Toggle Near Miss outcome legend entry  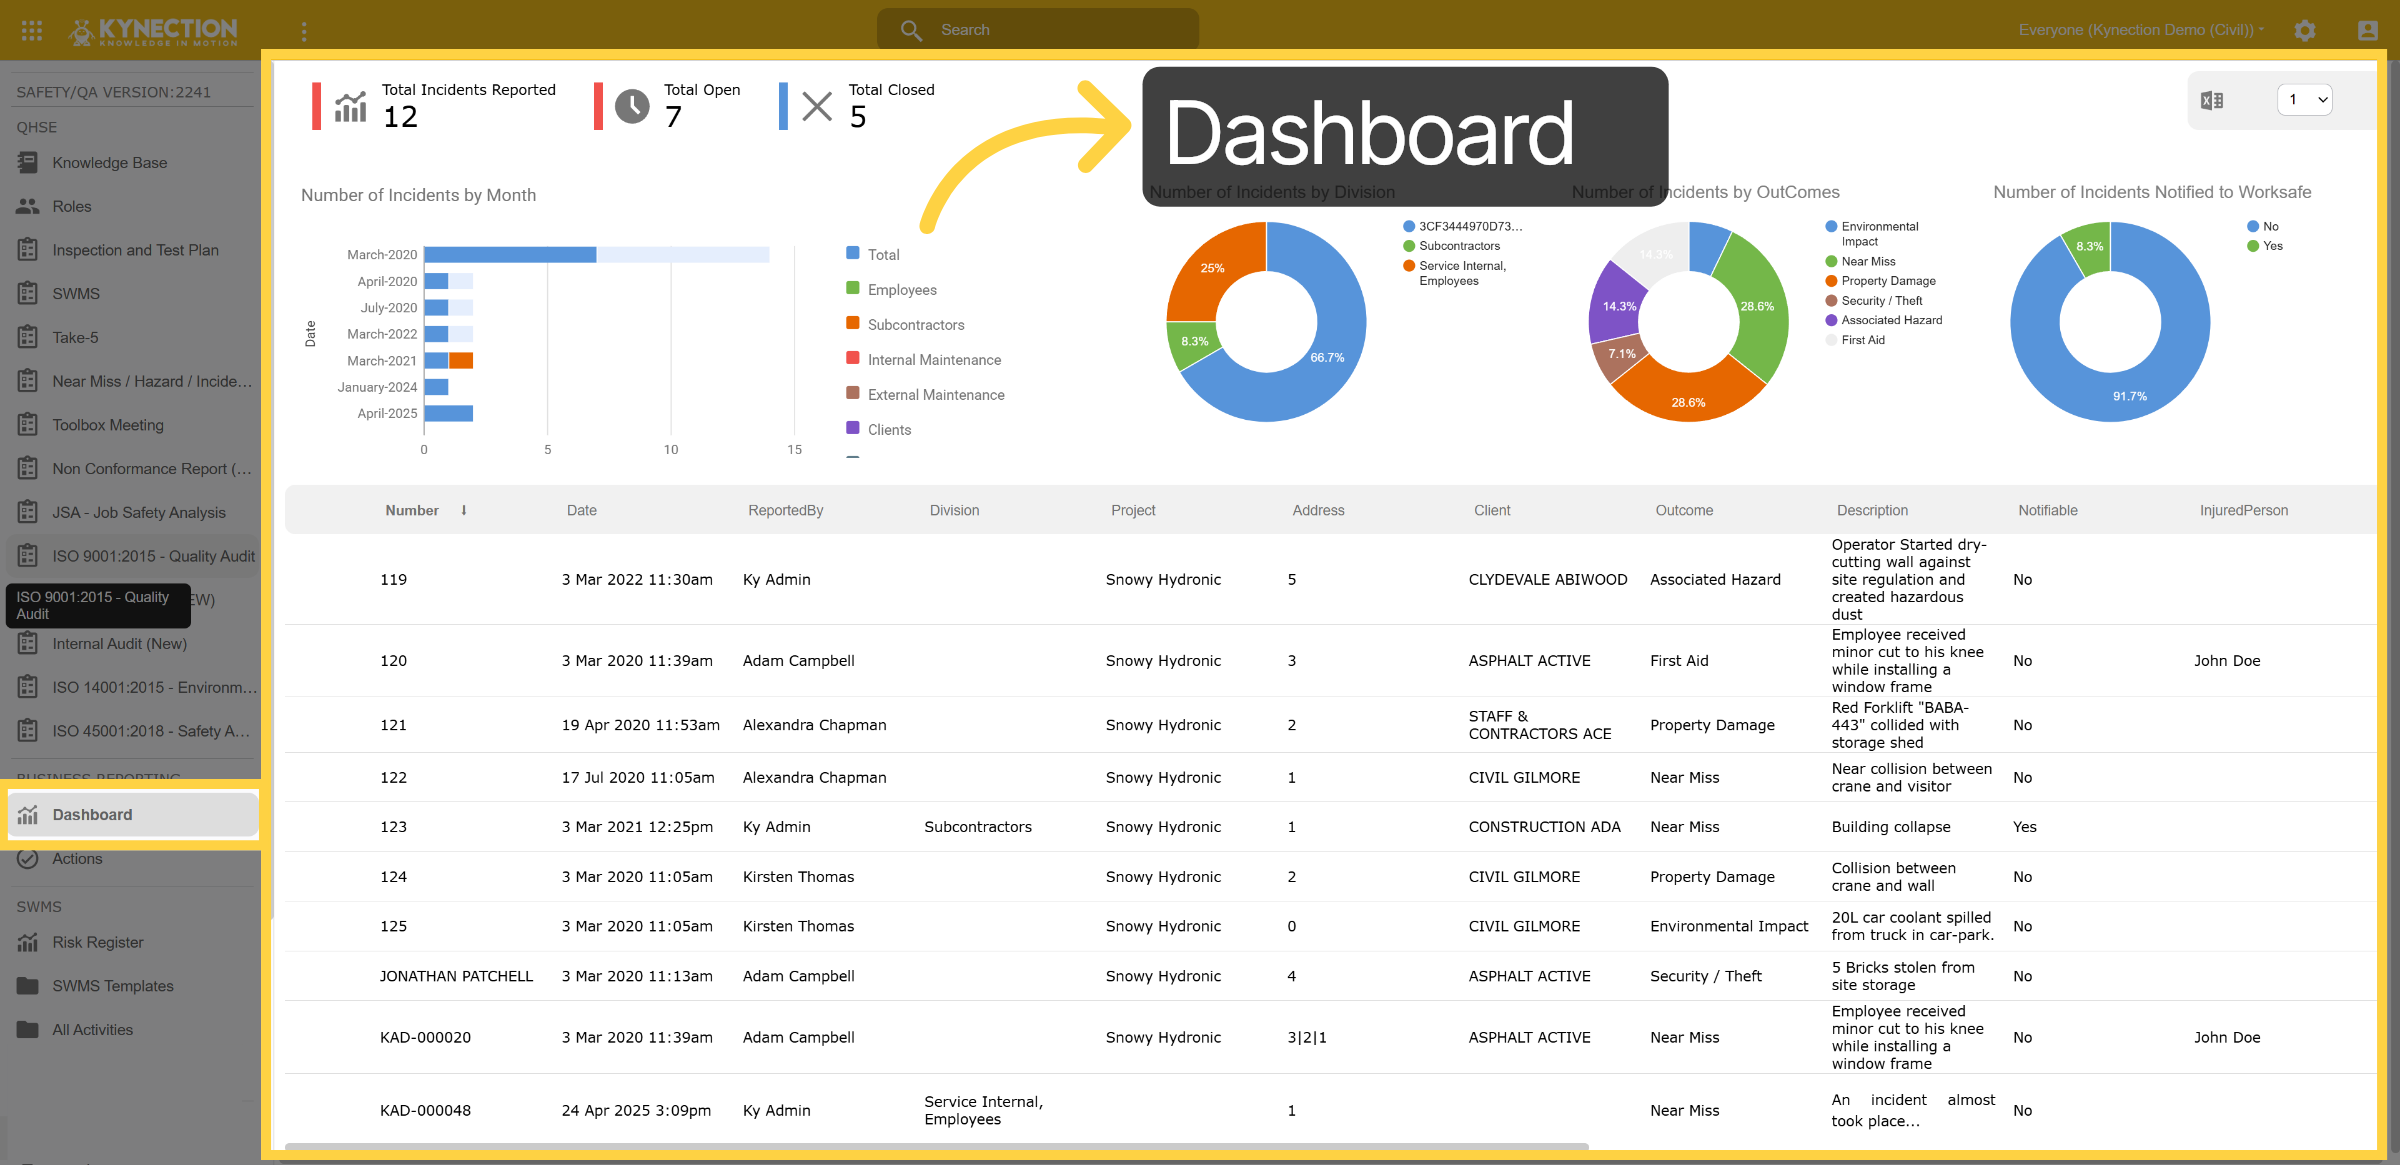click(x=1860, y=262)
